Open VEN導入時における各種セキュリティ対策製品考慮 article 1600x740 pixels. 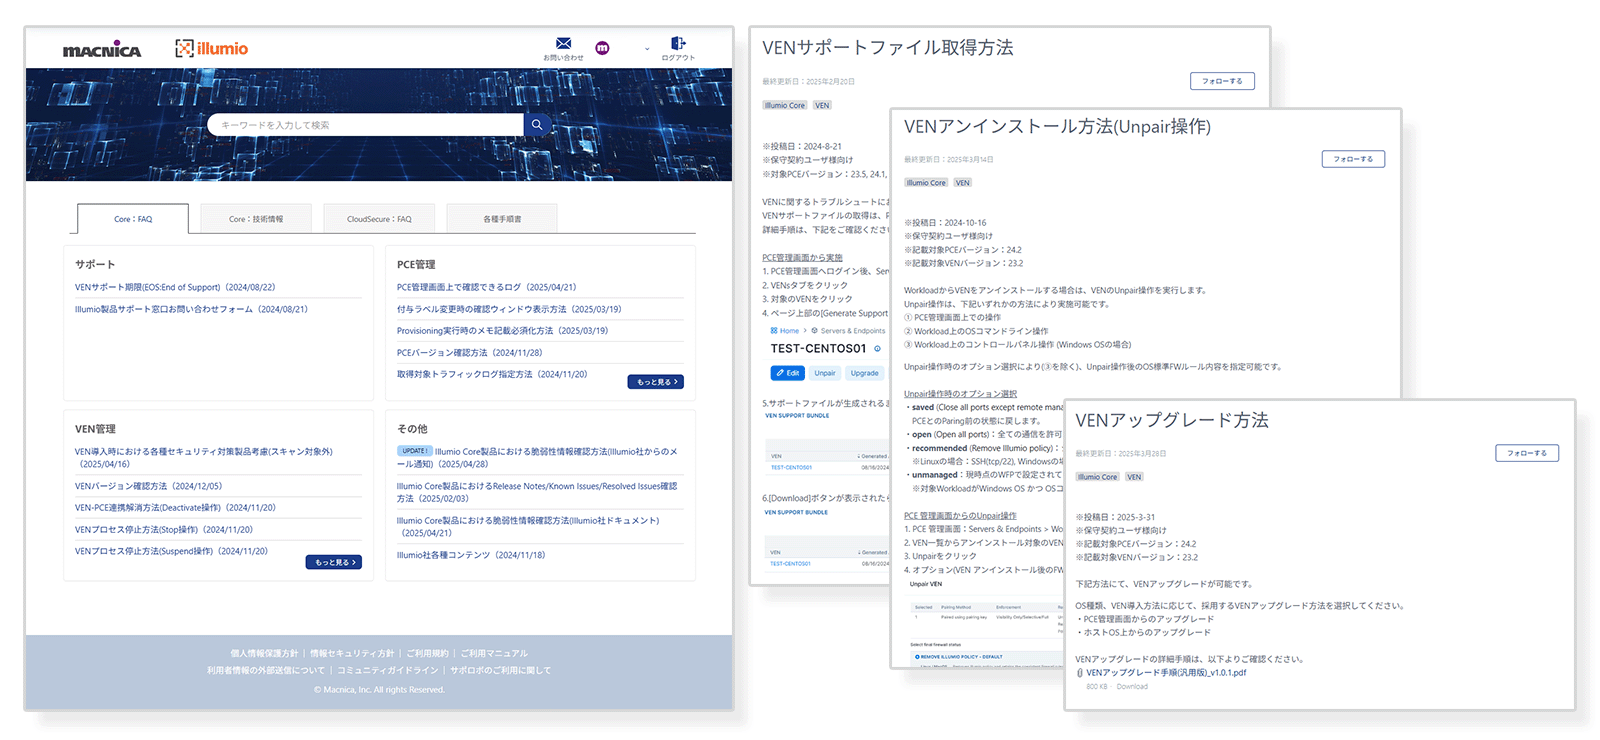point(204,458)
